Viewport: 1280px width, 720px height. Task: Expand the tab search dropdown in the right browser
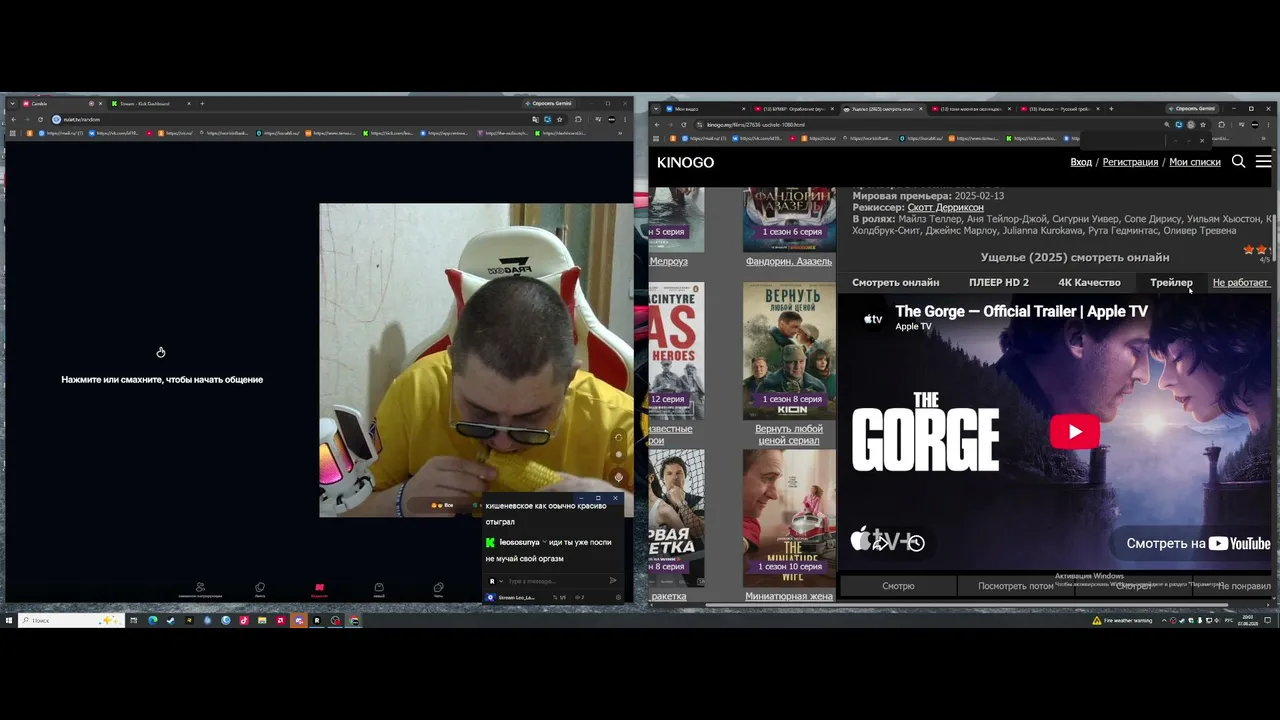point(656,108)
